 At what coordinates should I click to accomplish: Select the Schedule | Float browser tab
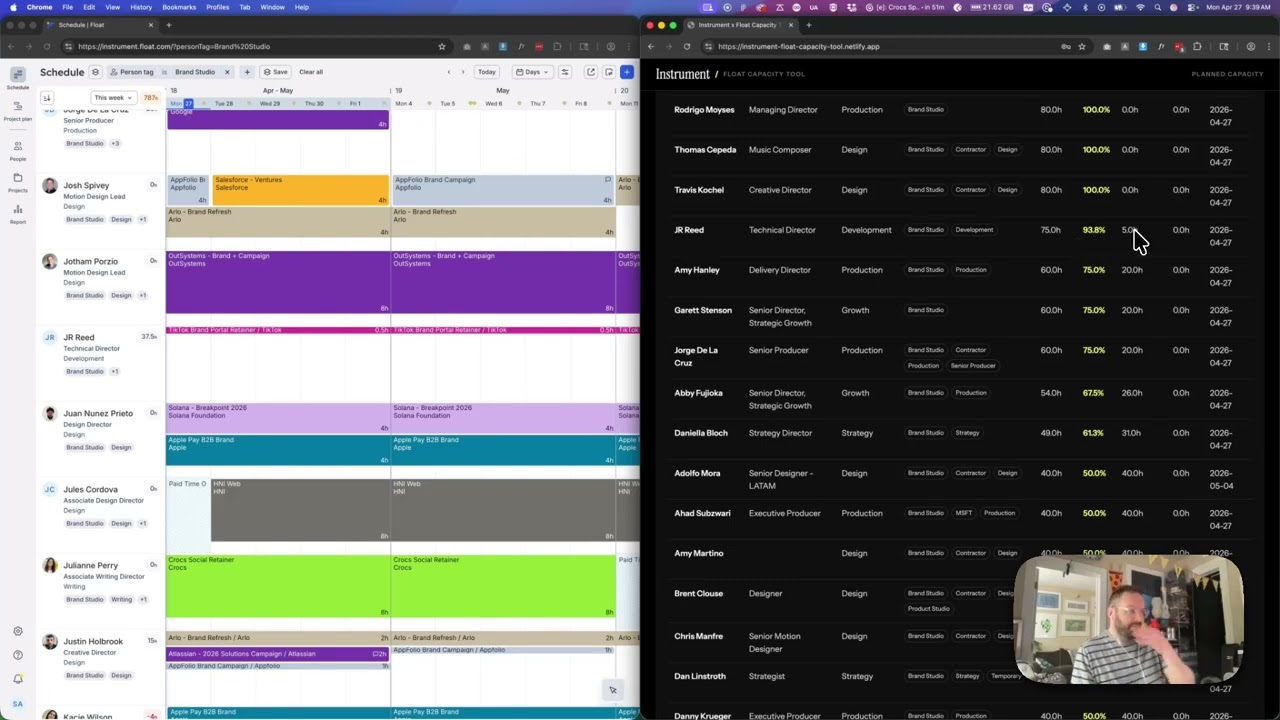pos(100,25)
